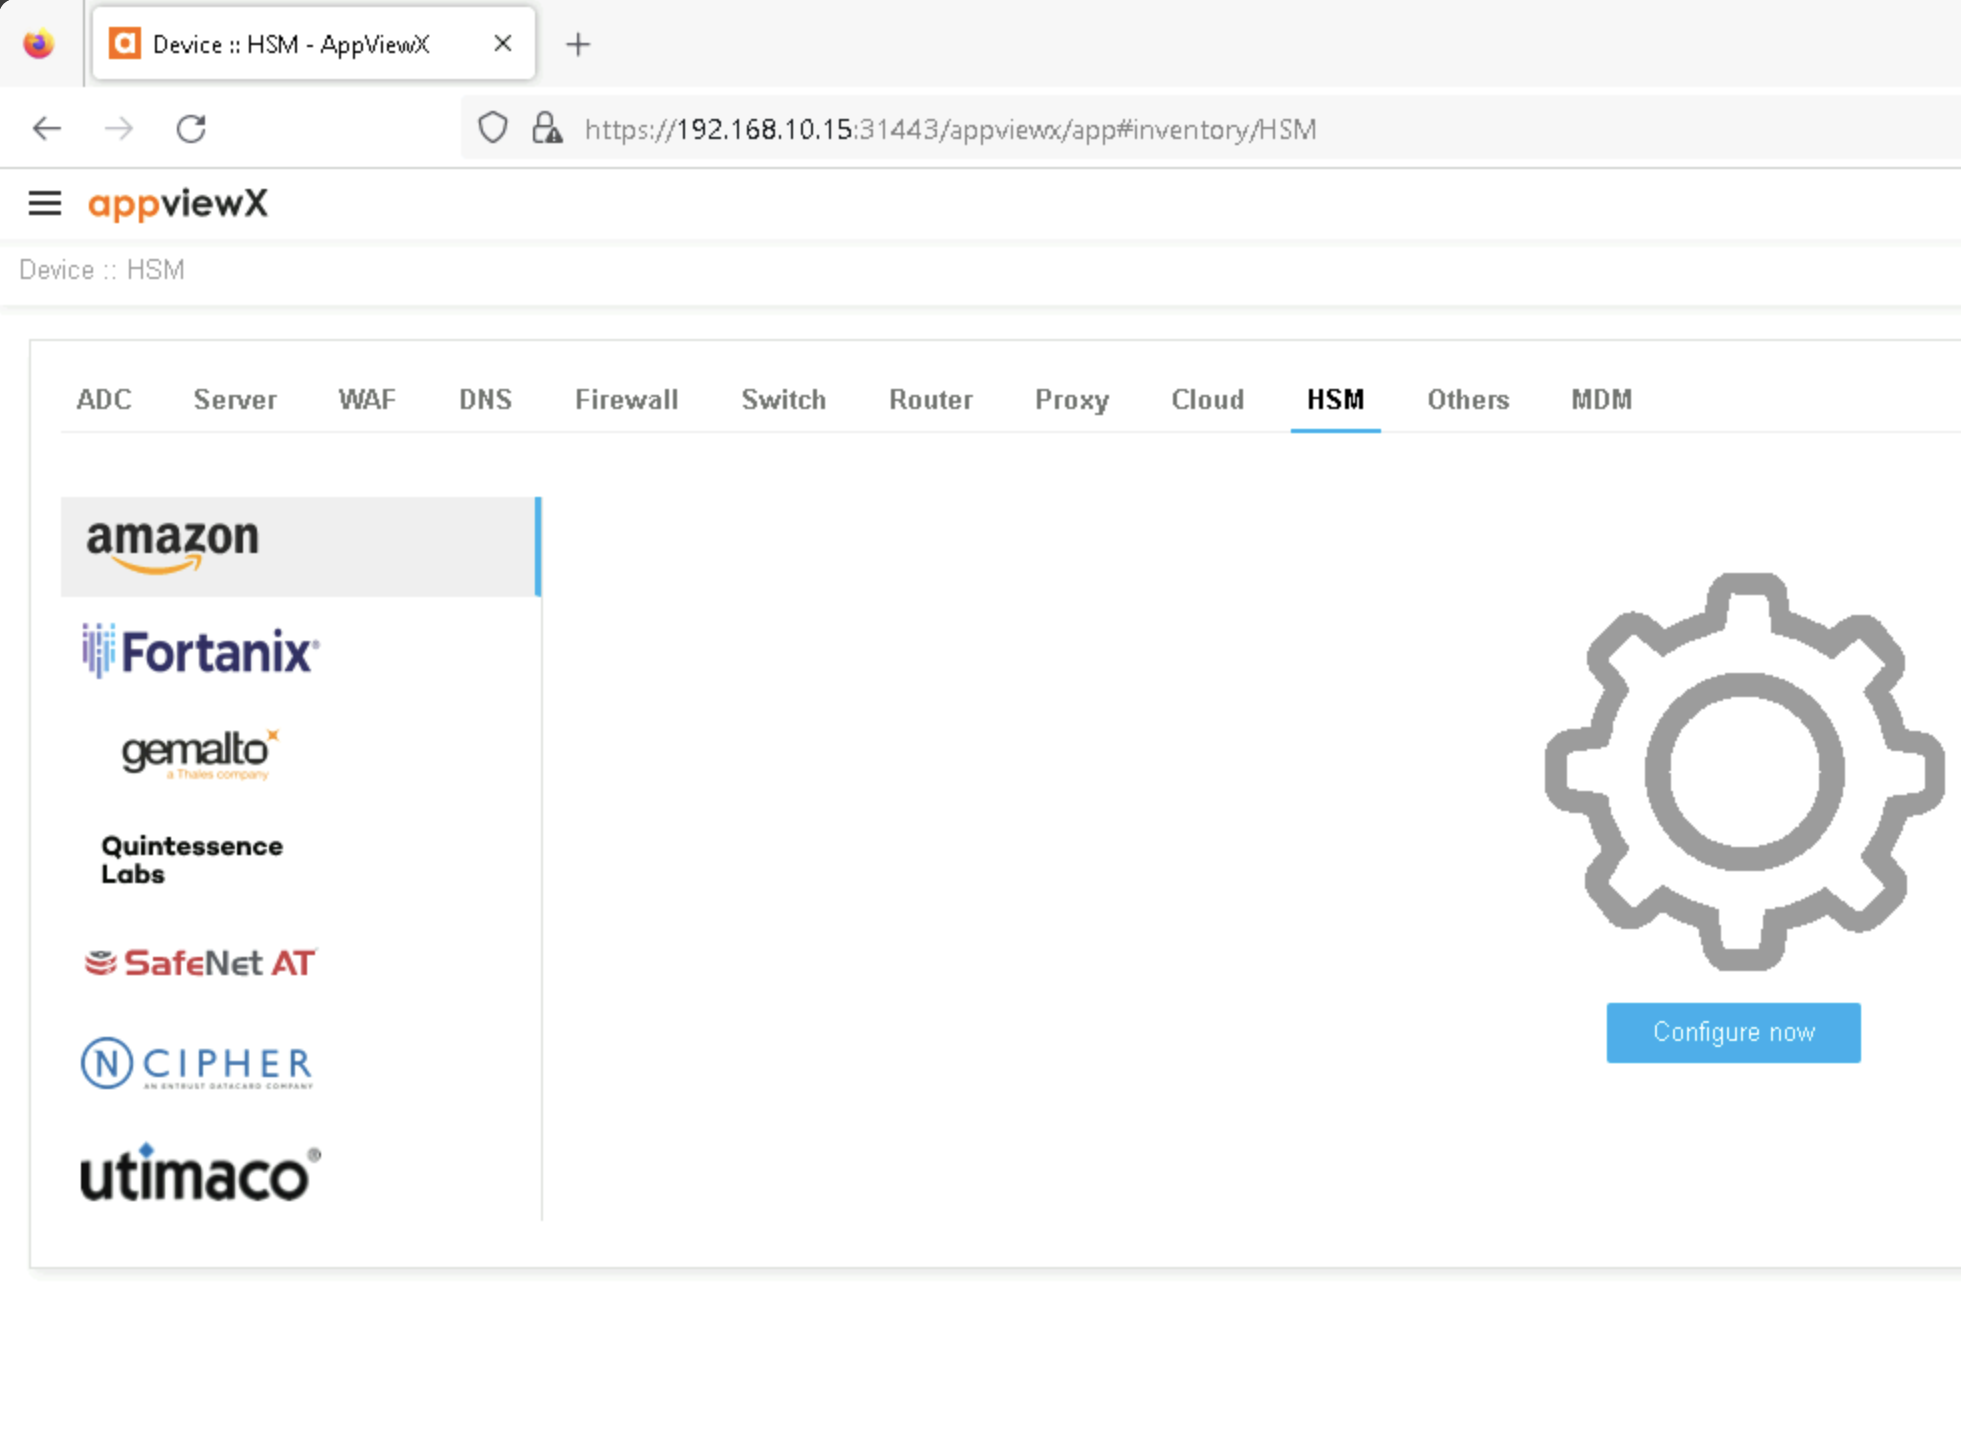Click the large gear configuration icon
The height and width of the screenshot is (1450, 1961).
coord(1743,772)
